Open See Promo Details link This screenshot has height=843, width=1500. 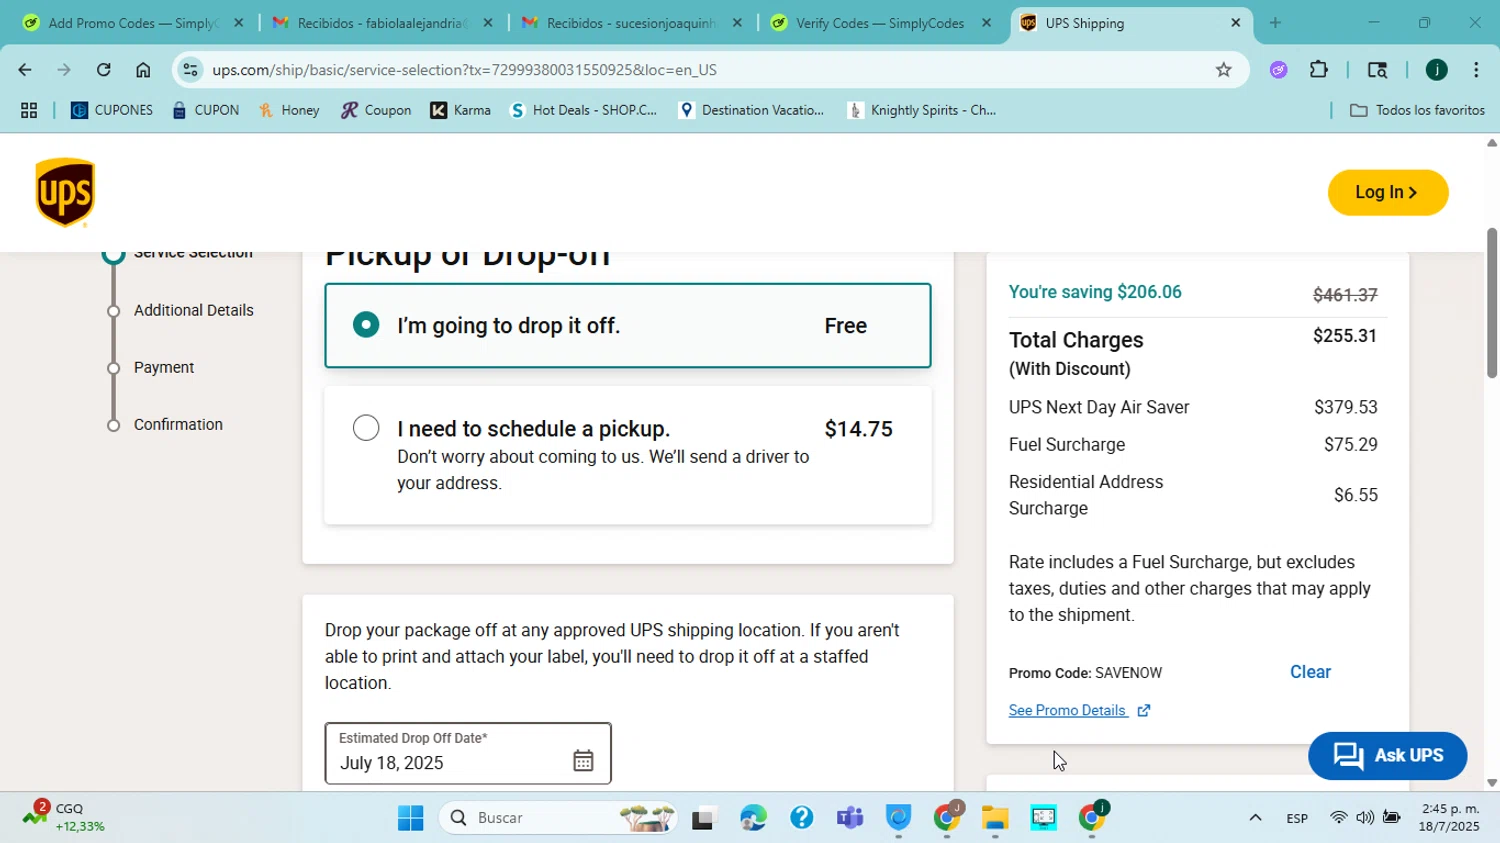pyautogui.click(x=1068, y=711)
